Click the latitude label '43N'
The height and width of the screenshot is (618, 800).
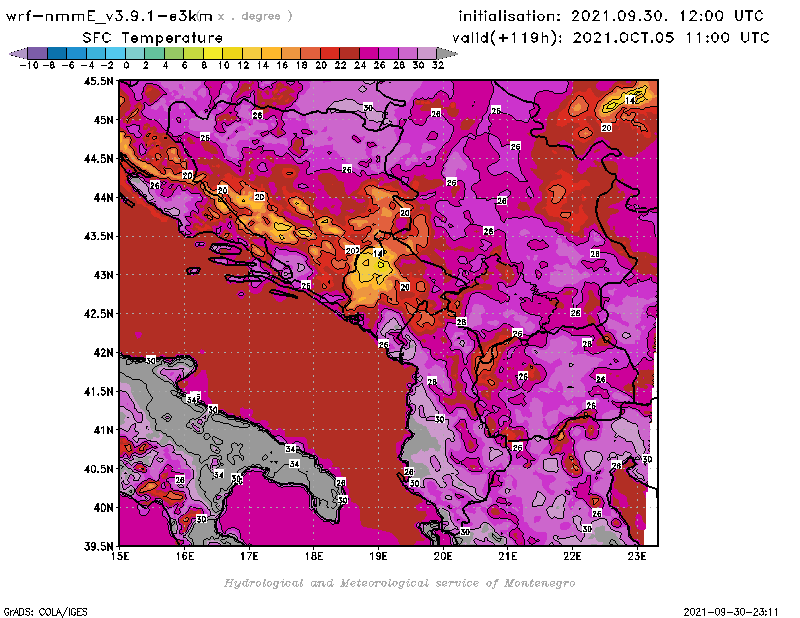[x=103, y=275]
